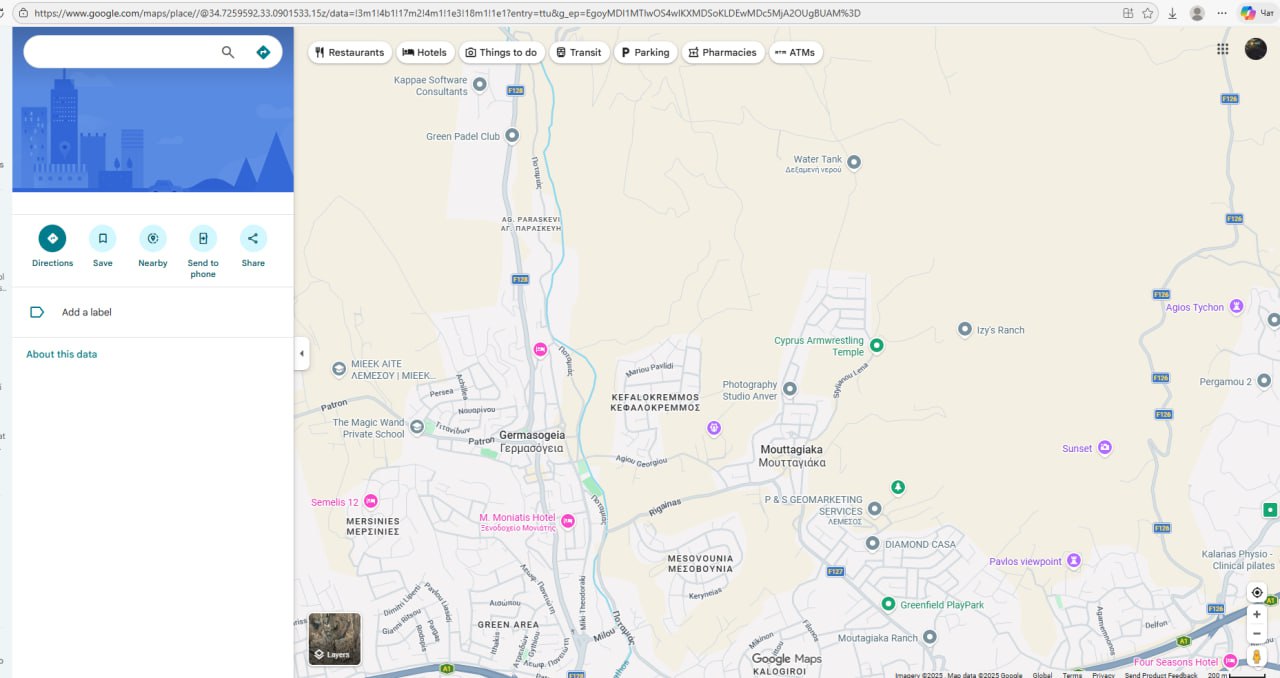The height and width of the screenshot is (678, 1280).
Task: Select the ATMs category chip
Action: (795, 52)
